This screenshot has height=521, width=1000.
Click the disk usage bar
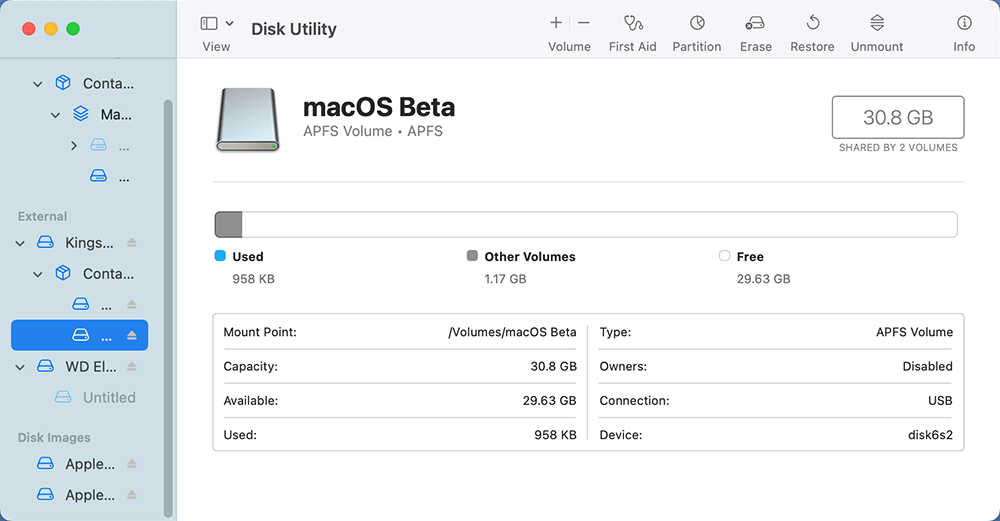pyautogui.click(x=586, y=224)
